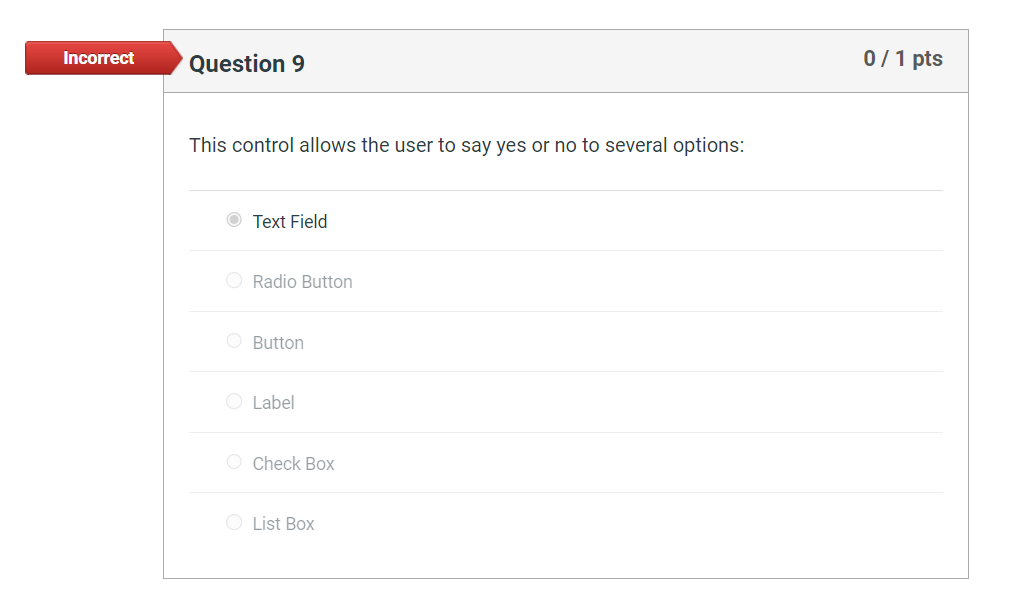Viewport: 1028px width, 616px height.
Task: Click the question prompt sentence
Action: coord(466,146)
